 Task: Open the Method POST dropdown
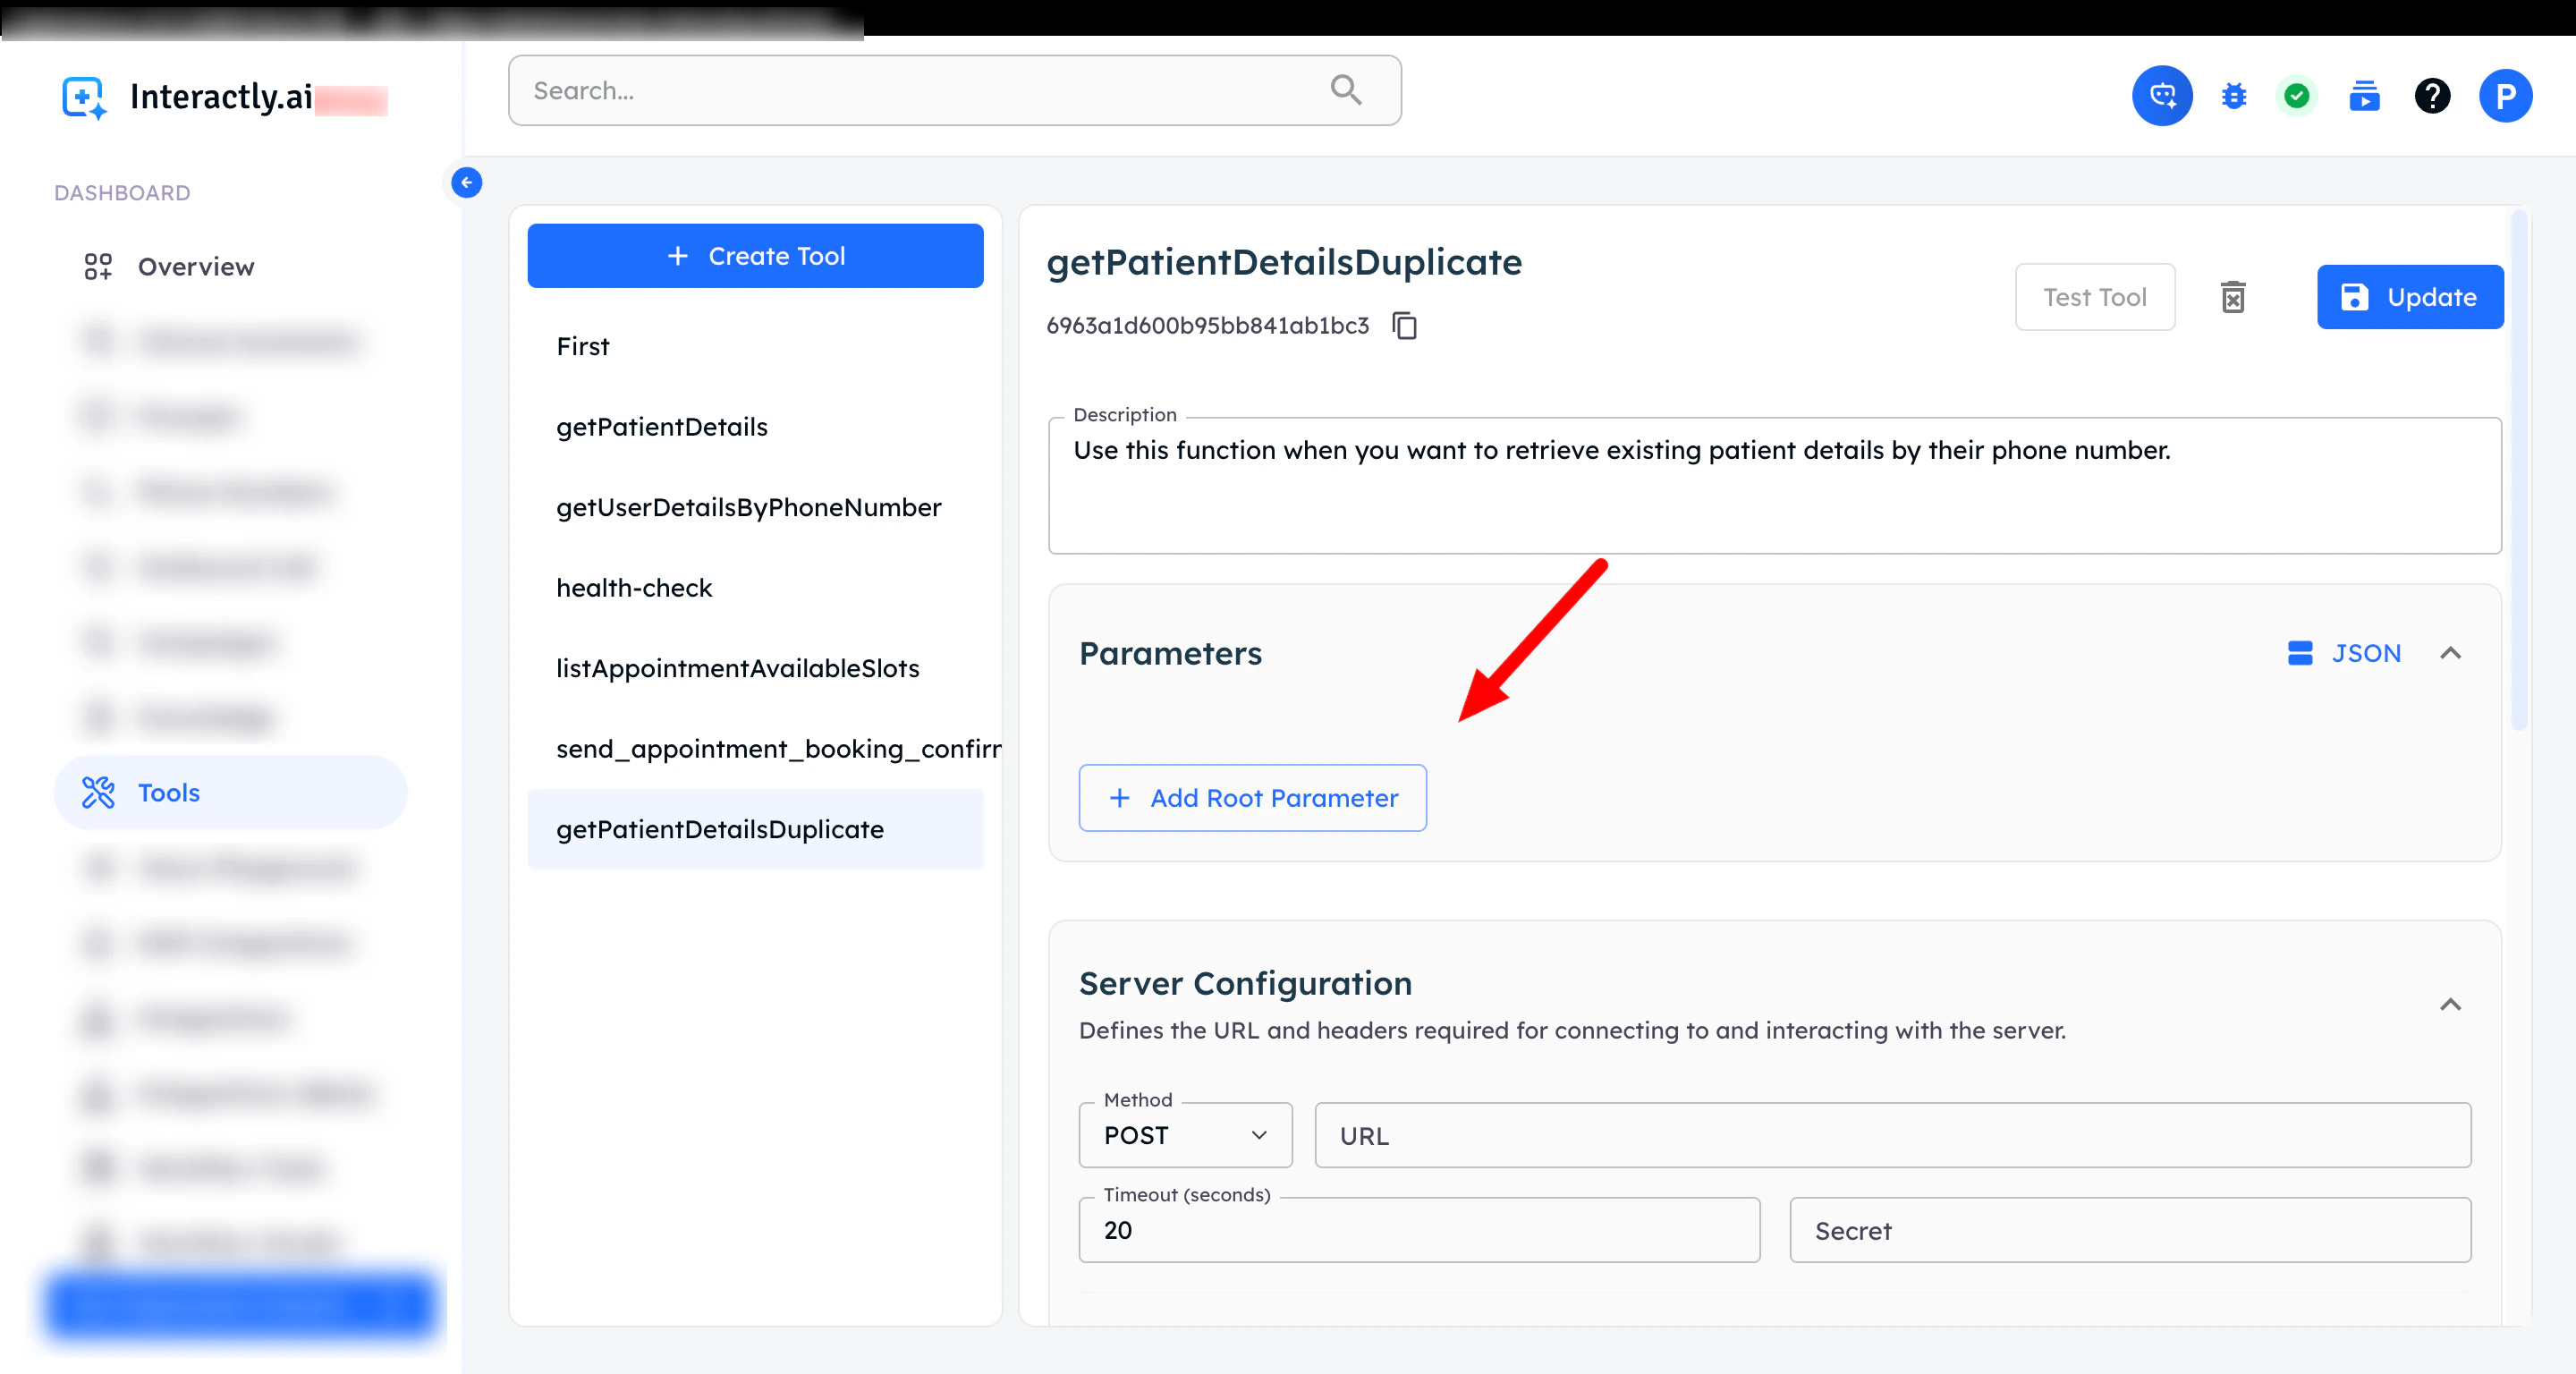tap(1185, 1135)
